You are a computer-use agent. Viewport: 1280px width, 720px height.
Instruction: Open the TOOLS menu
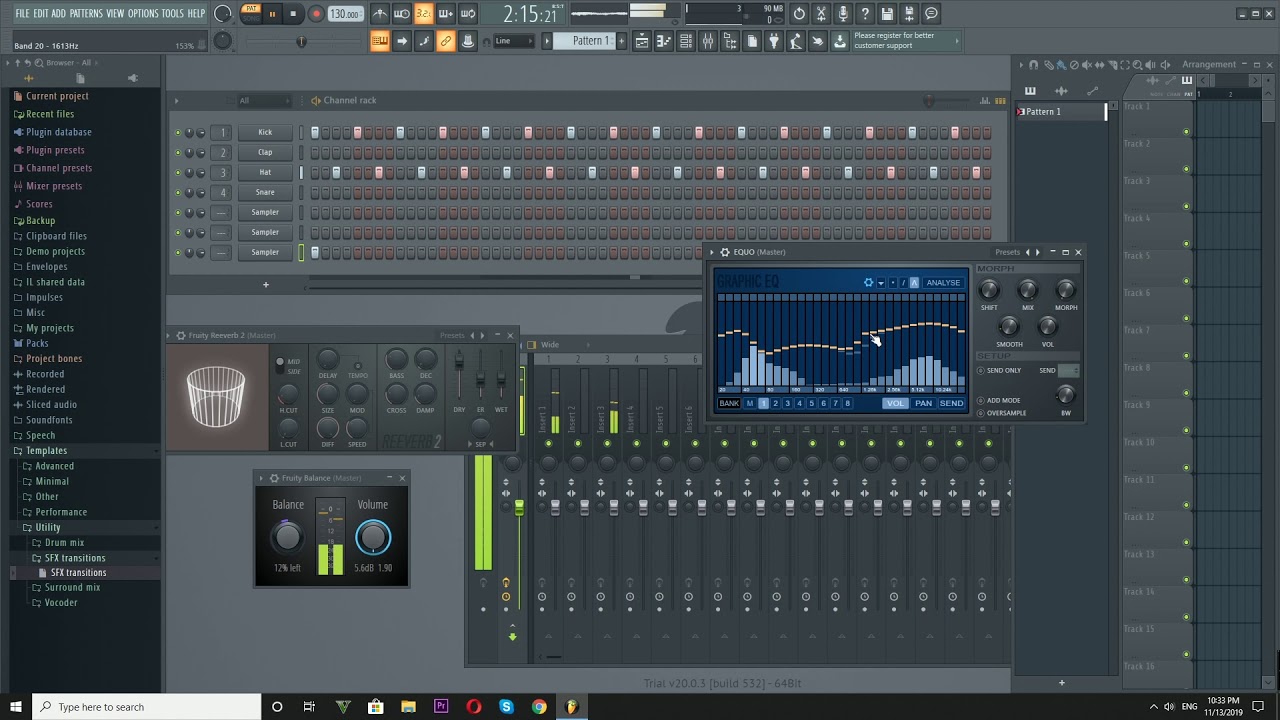click(x=173, y=13)
